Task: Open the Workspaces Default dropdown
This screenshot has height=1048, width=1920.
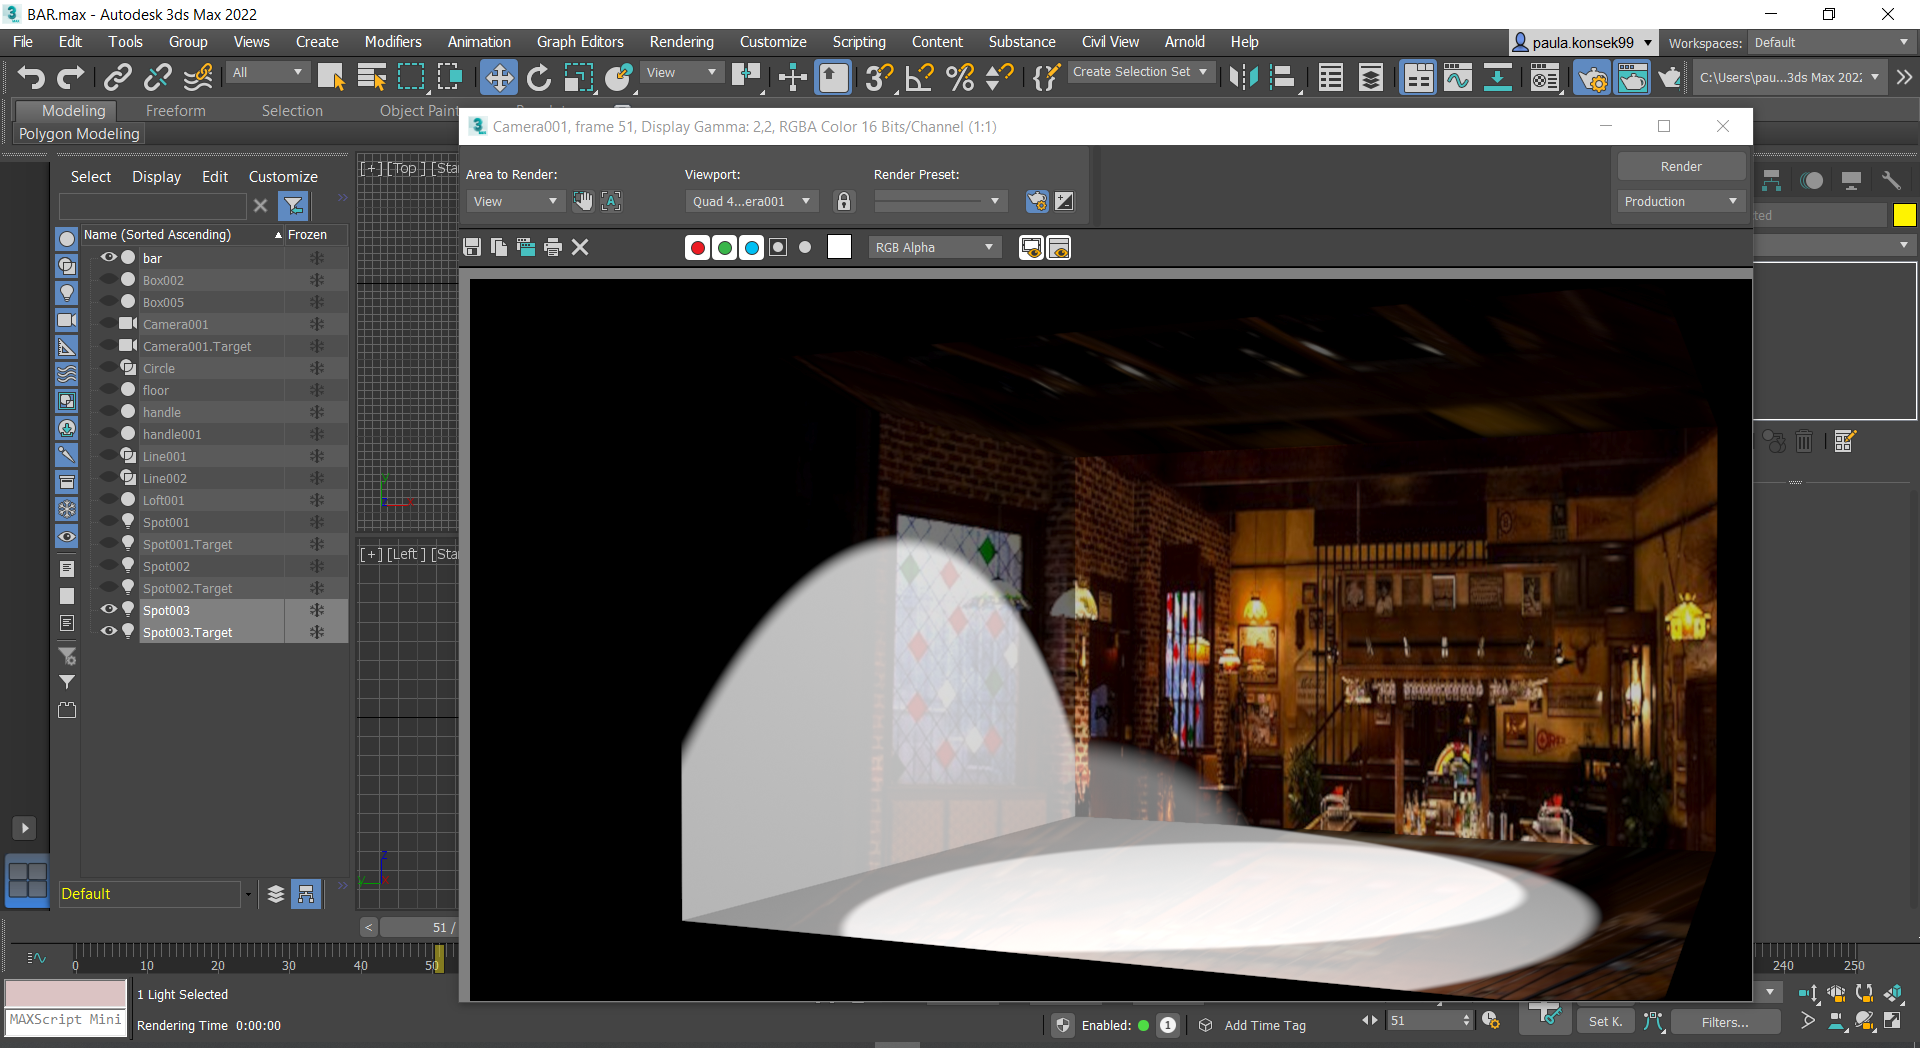Action: [x=1831, y=42]
